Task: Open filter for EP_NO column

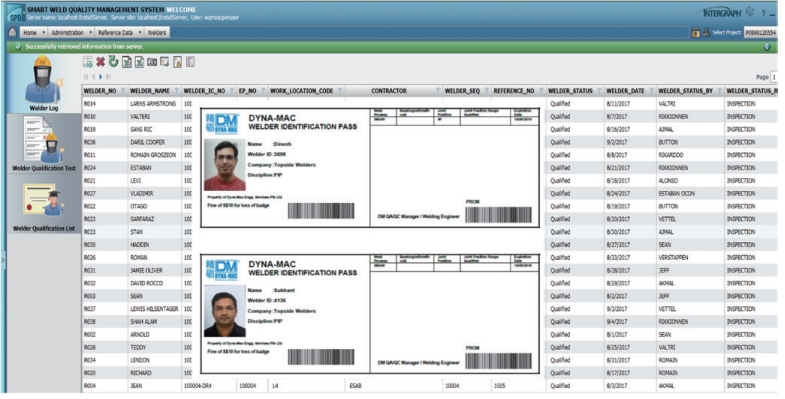Action: (x=263, y=91)
